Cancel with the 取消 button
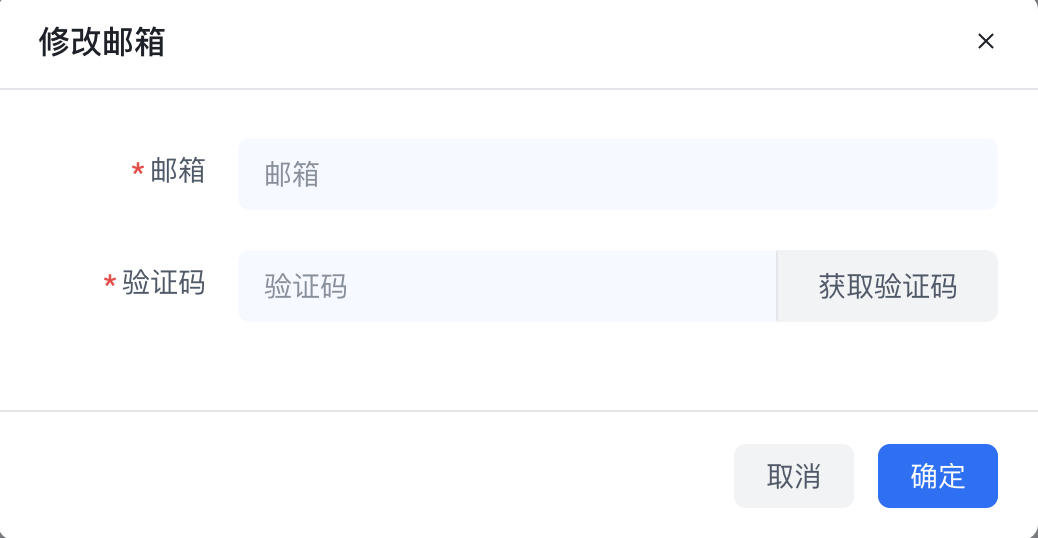The image size is (1038, 538). click(x=793, y=476)
